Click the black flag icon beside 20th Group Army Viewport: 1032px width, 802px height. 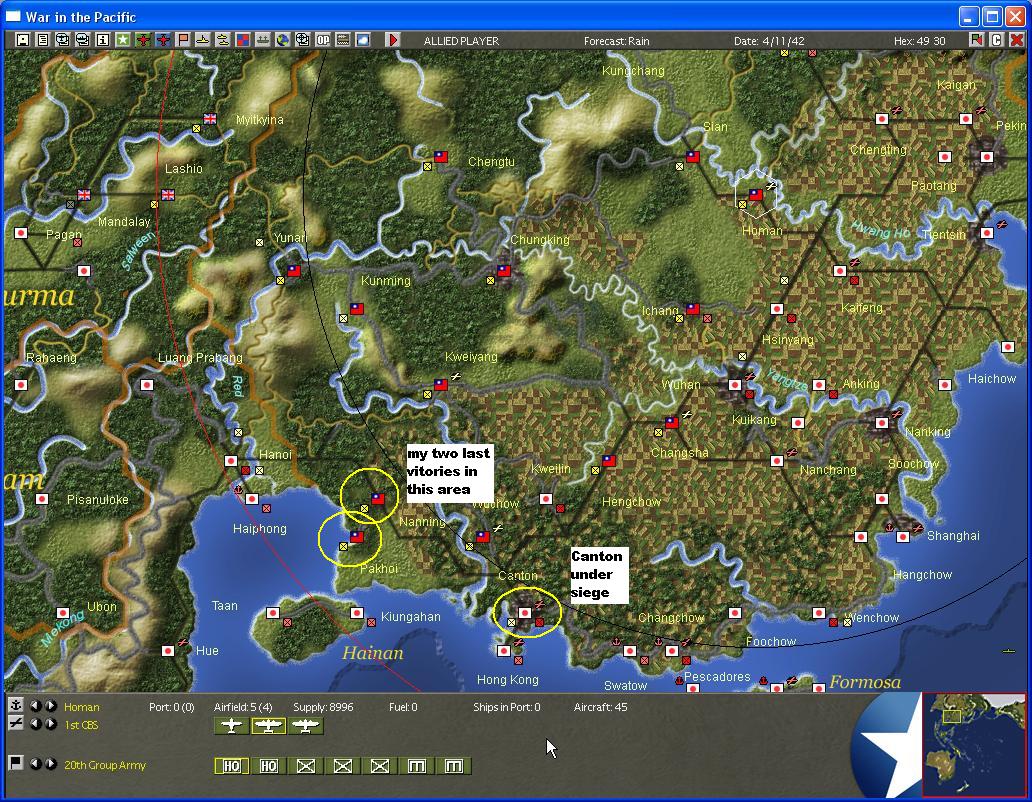16,763
